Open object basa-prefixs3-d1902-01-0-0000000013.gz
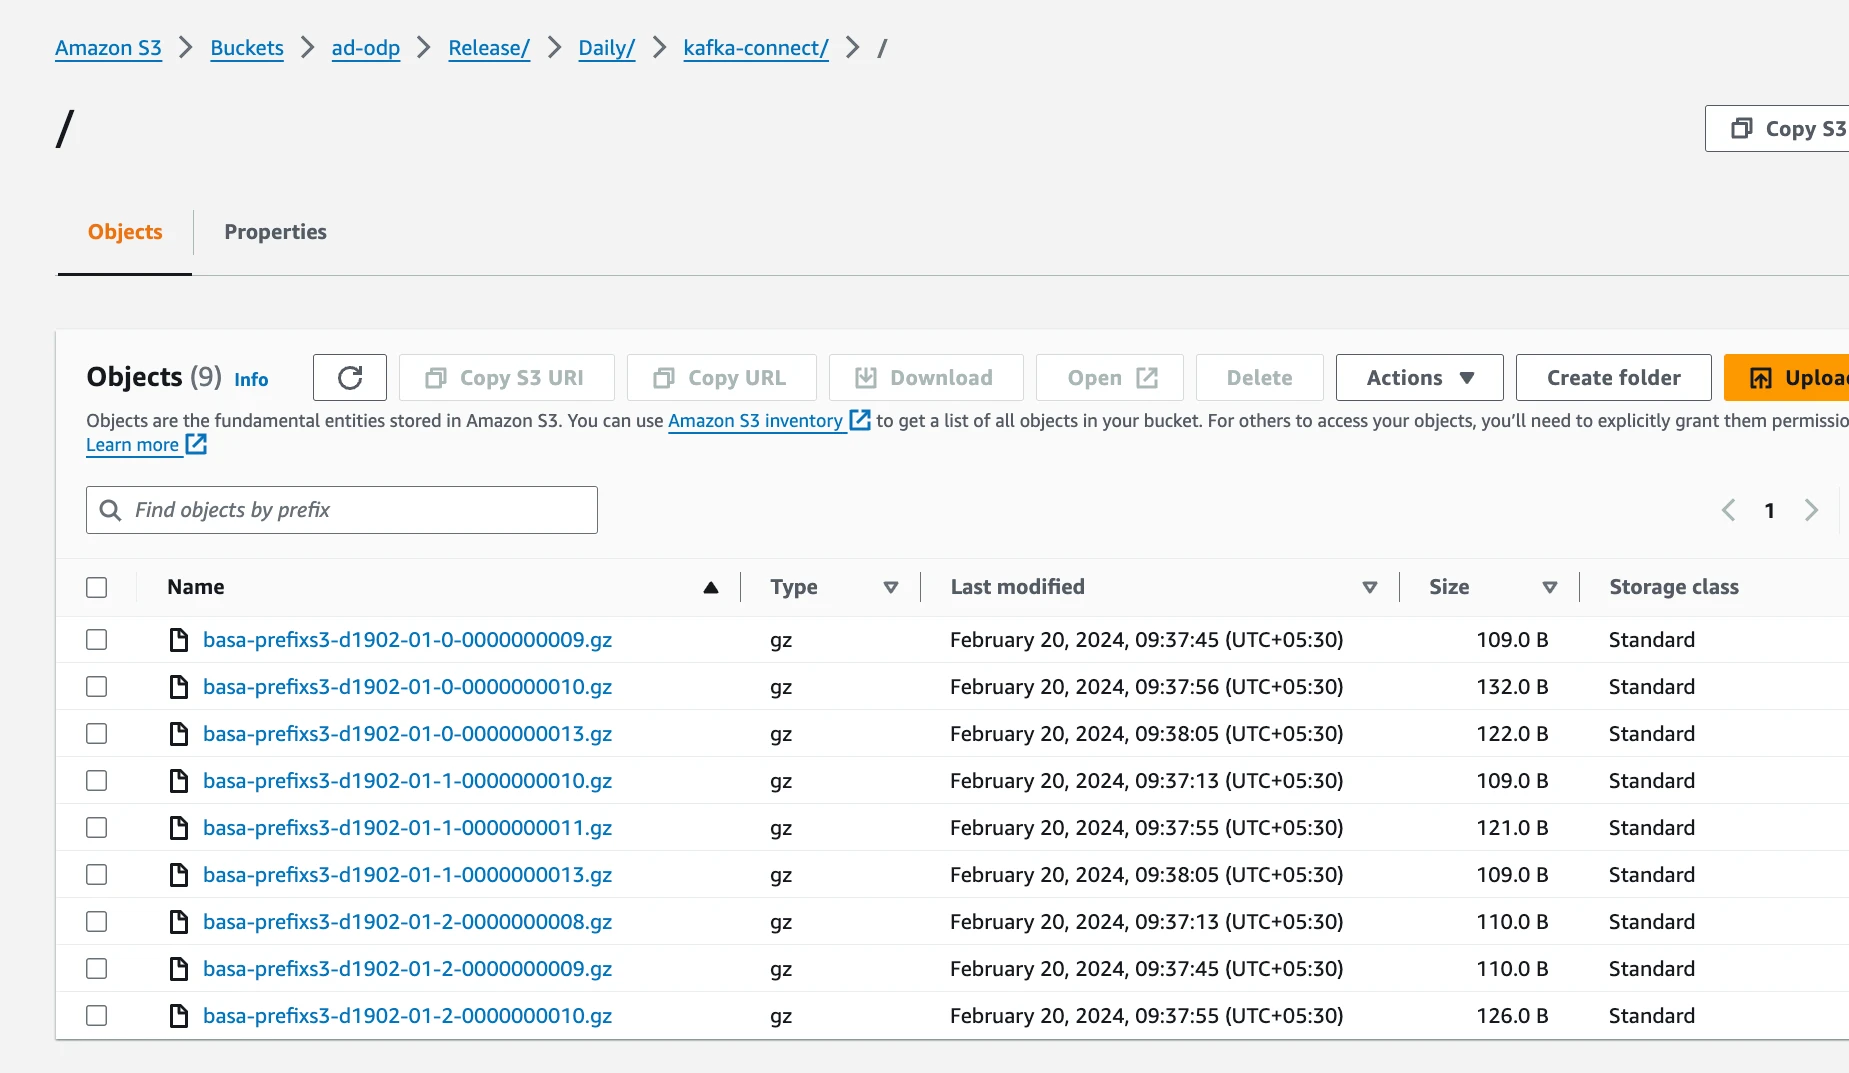 pyautogui.click(x=407, y=734)
